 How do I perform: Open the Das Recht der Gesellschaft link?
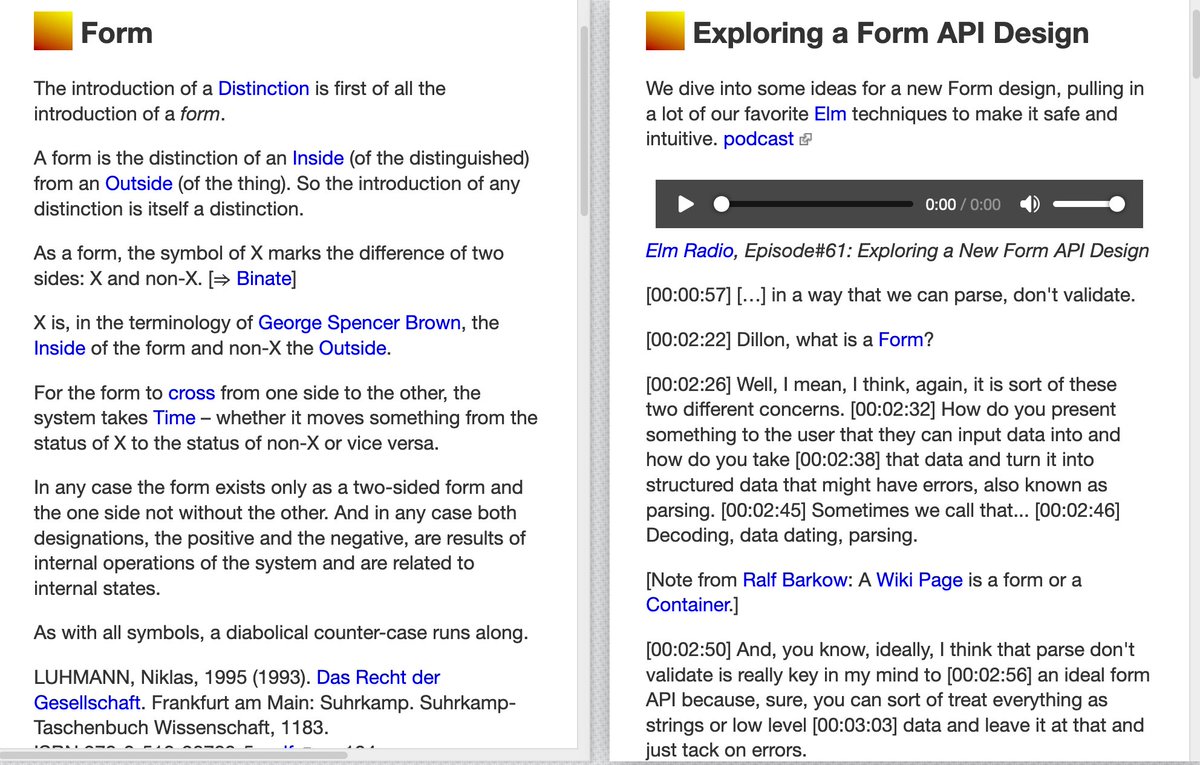tap(378, 678)
